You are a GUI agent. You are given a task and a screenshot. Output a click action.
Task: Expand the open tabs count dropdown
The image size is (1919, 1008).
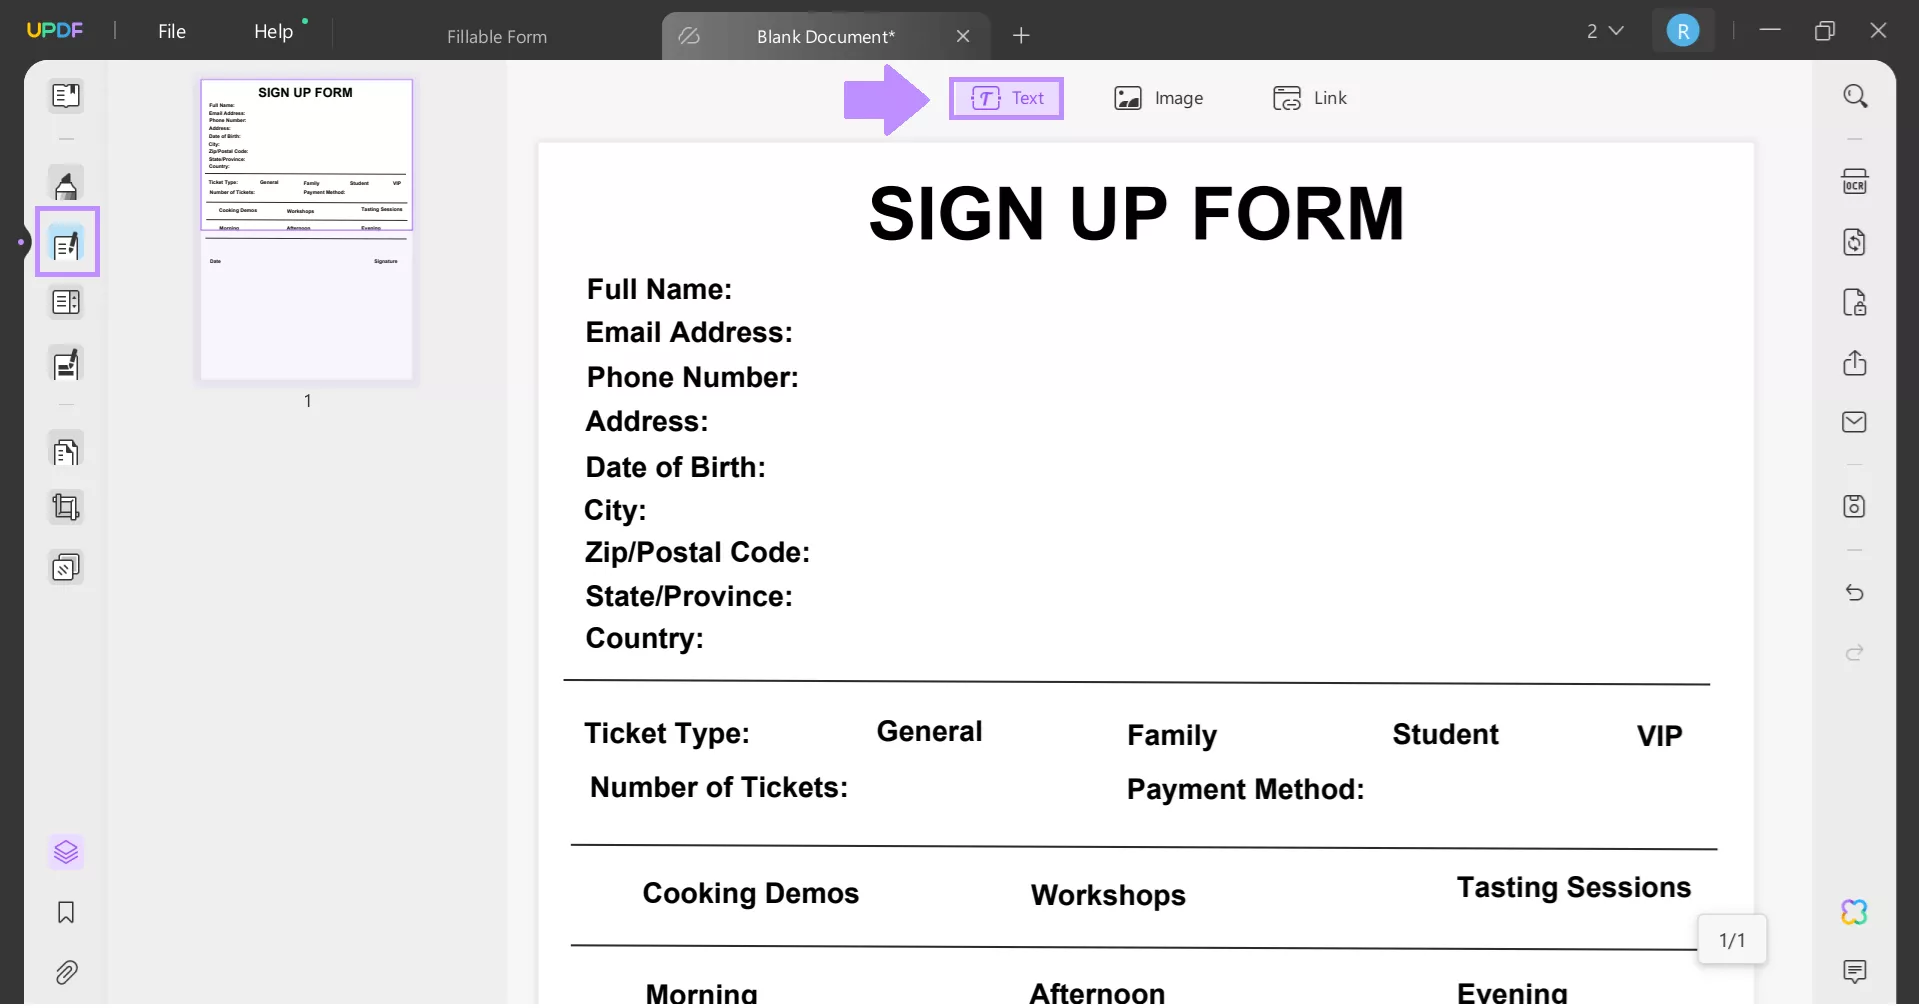coord(1605,31)
